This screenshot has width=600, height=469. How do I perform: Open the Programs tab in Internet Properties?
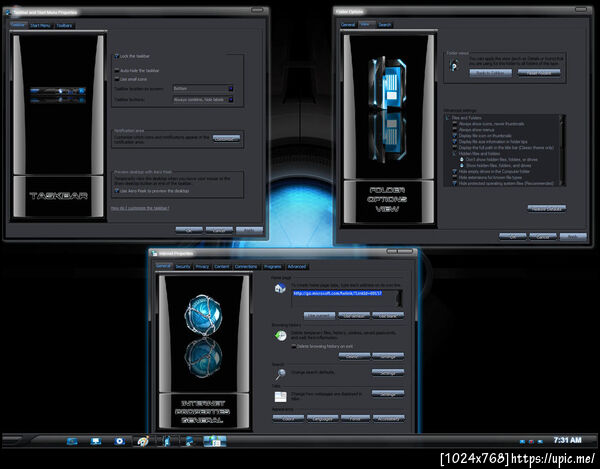(273, 267)
